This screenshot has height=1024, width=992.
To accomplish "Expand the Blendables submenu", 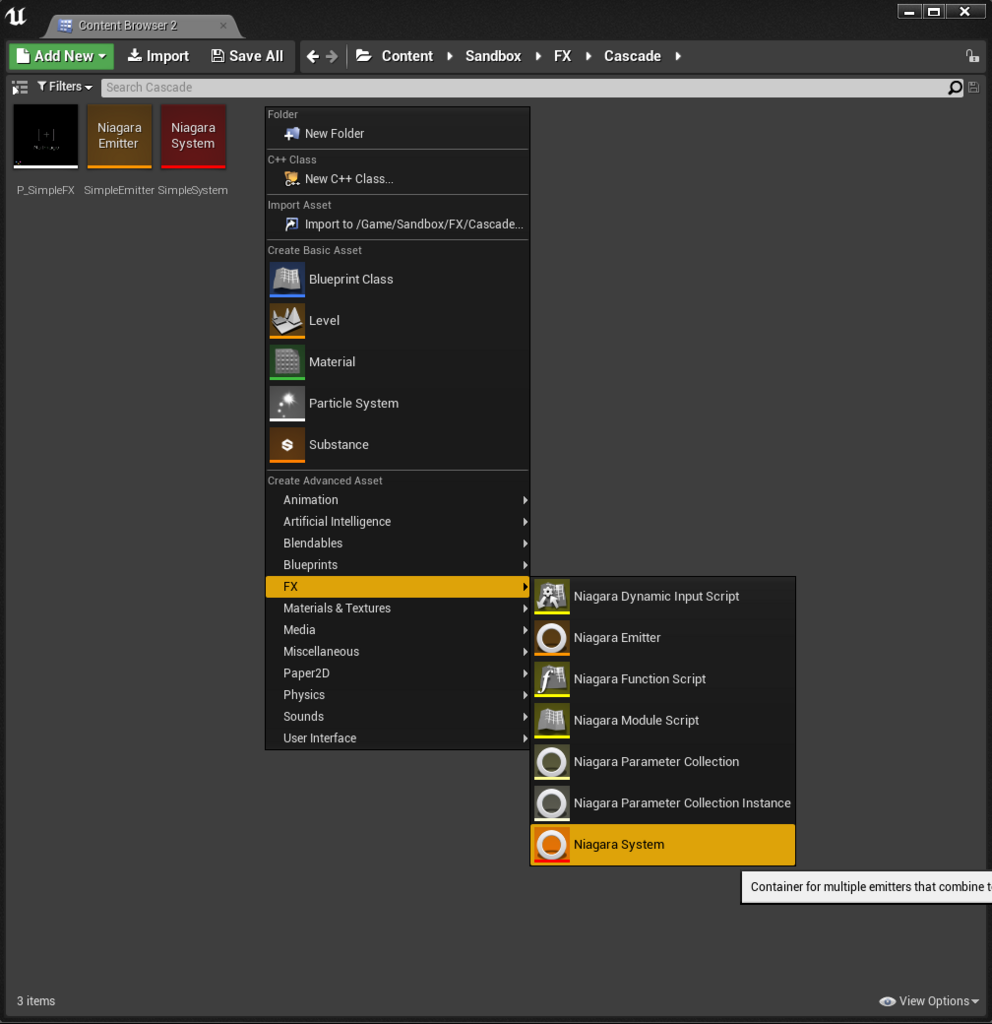I will (397, 543).
